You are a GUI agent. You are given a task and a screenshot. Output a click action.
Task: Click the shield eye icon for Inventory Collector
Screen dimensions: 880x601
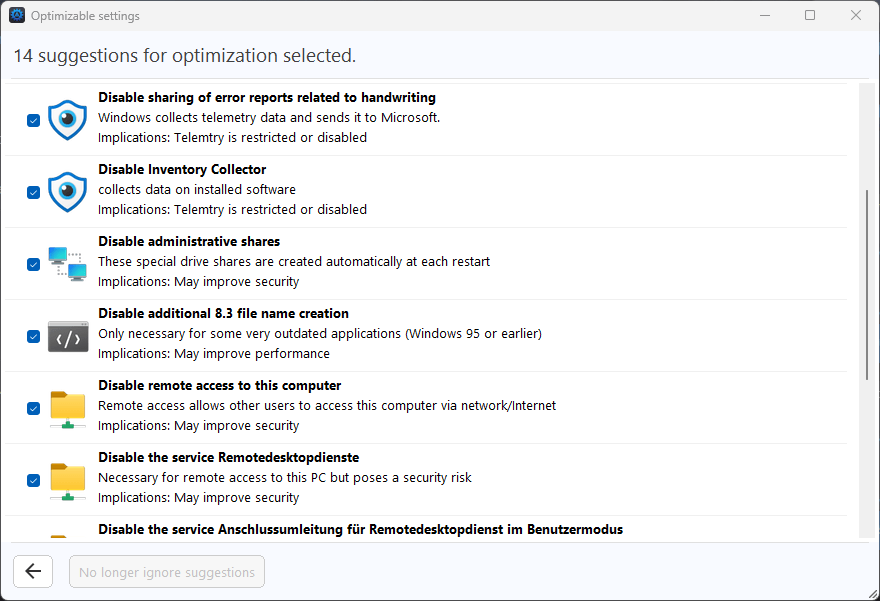point(68,191)
